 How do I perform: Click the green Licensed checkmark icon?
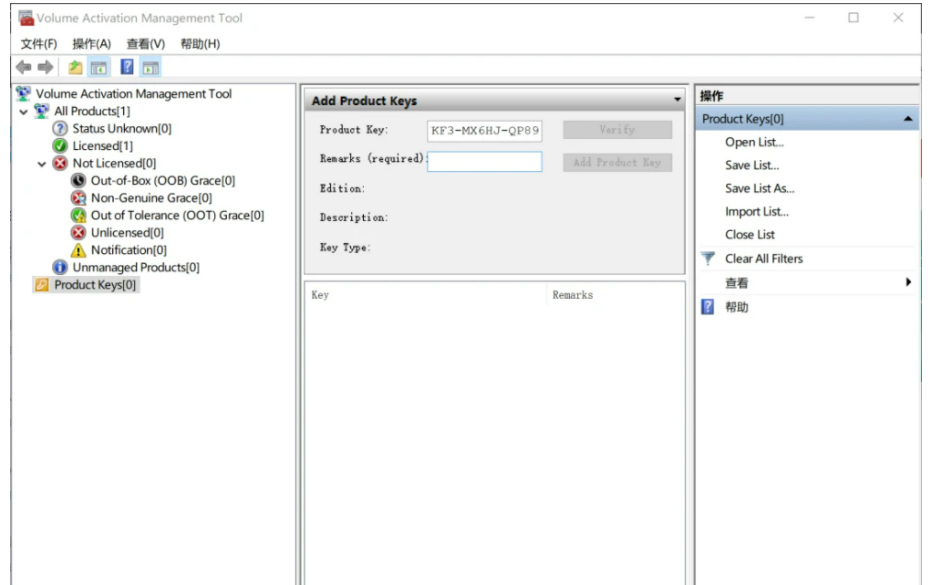60,146
